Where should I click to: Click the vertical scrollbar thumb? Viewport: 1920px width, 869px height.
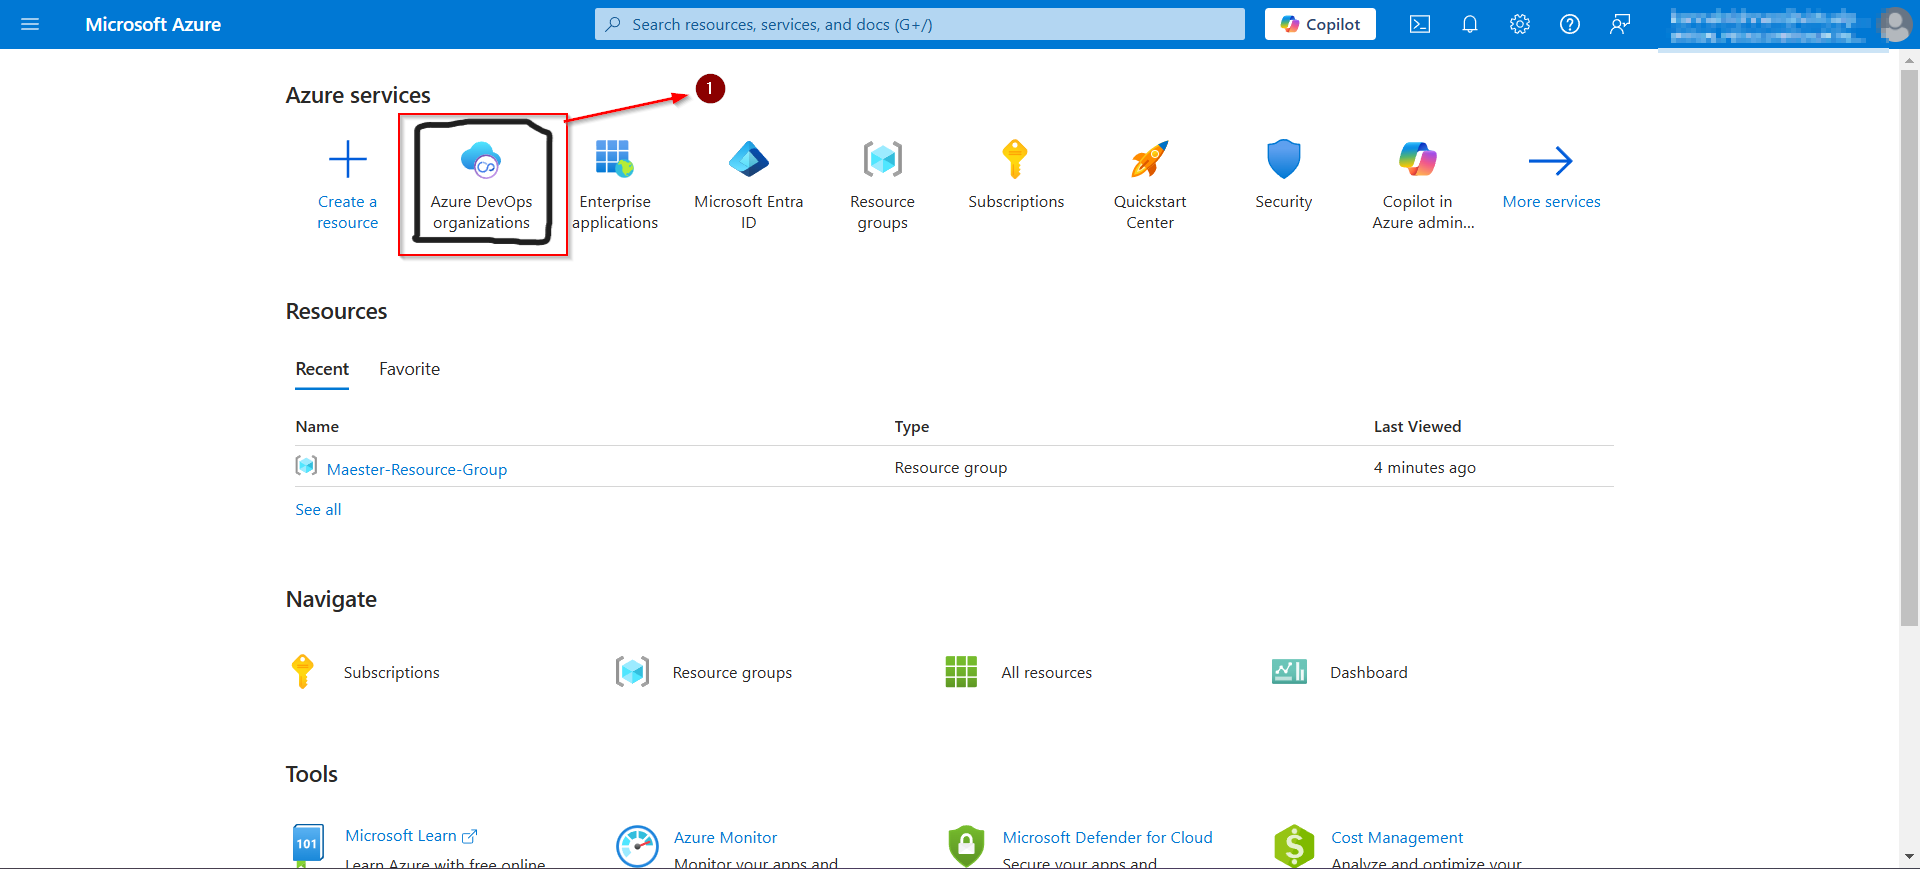(x=1909, y=348)
